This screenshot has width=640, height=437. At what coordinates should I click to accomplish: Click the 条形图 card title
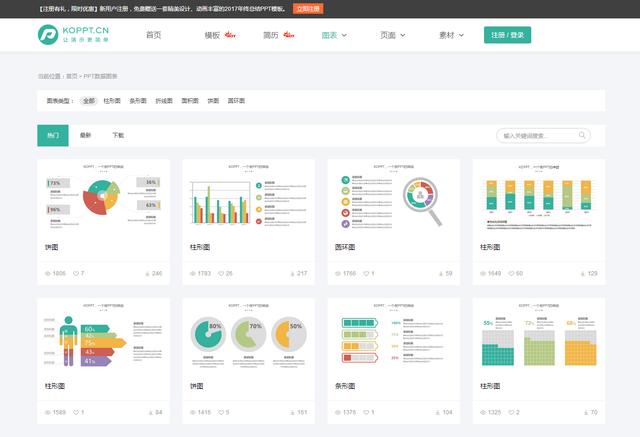tap(345, 386)
